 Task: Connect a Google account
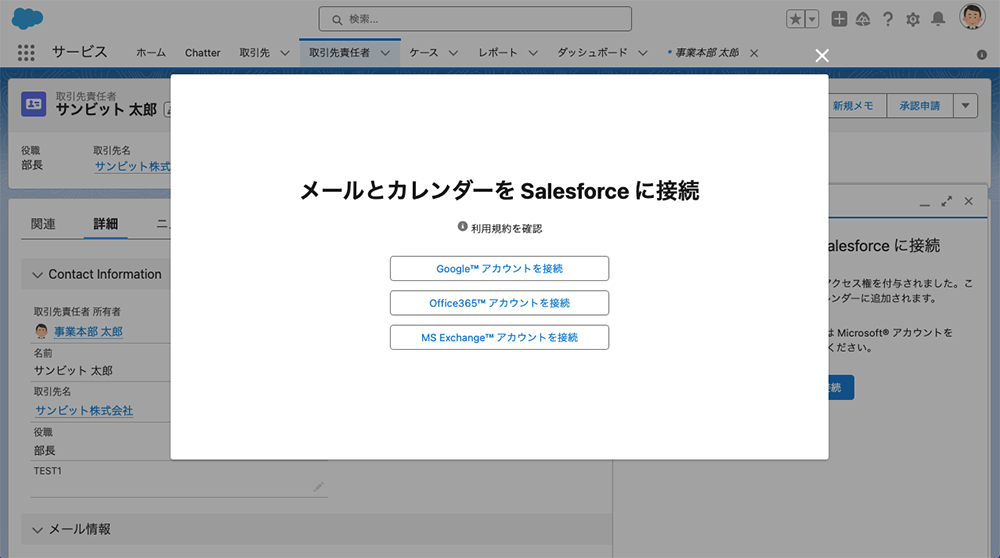click(499, 268)
